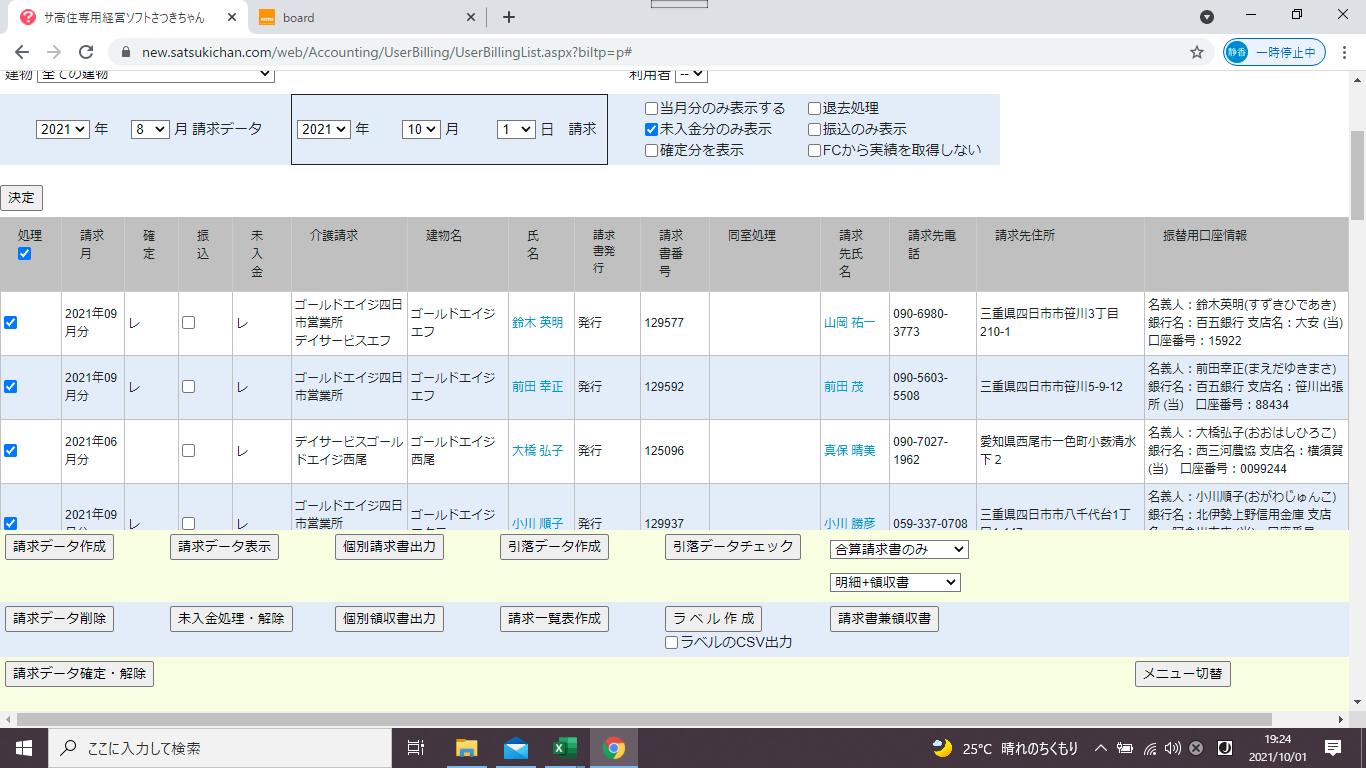Screen dimensions: 1366x768
Task: Open File Explorer from the taskbar
Action: (x=467, y=748)
